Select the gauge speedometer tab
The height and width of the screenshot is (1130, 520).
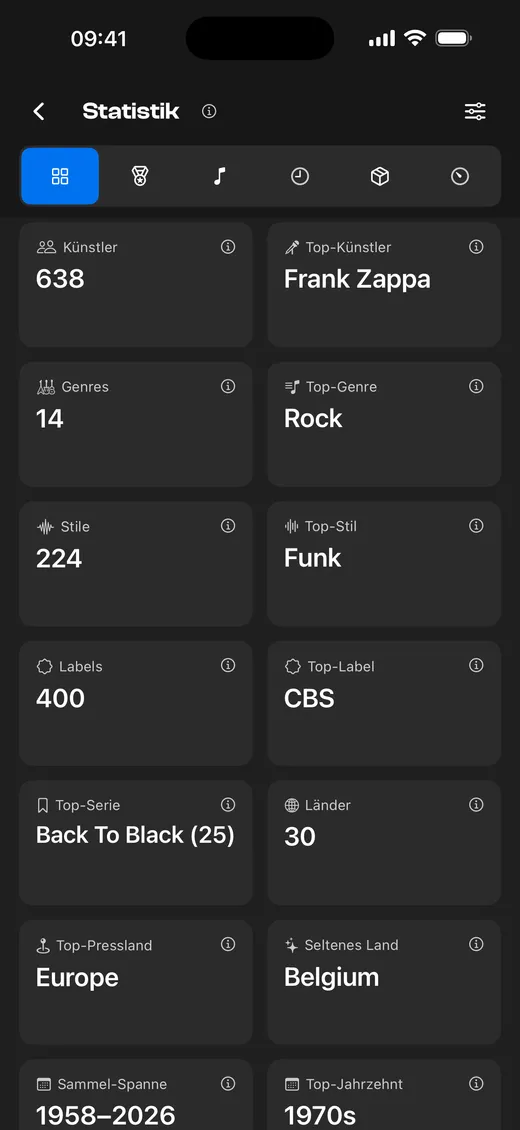(x=460, y=176)
